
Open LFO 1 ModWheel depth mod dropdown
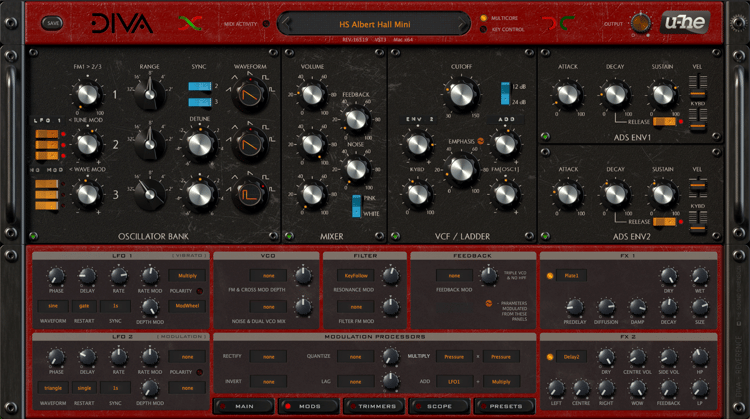click(187, 306)
